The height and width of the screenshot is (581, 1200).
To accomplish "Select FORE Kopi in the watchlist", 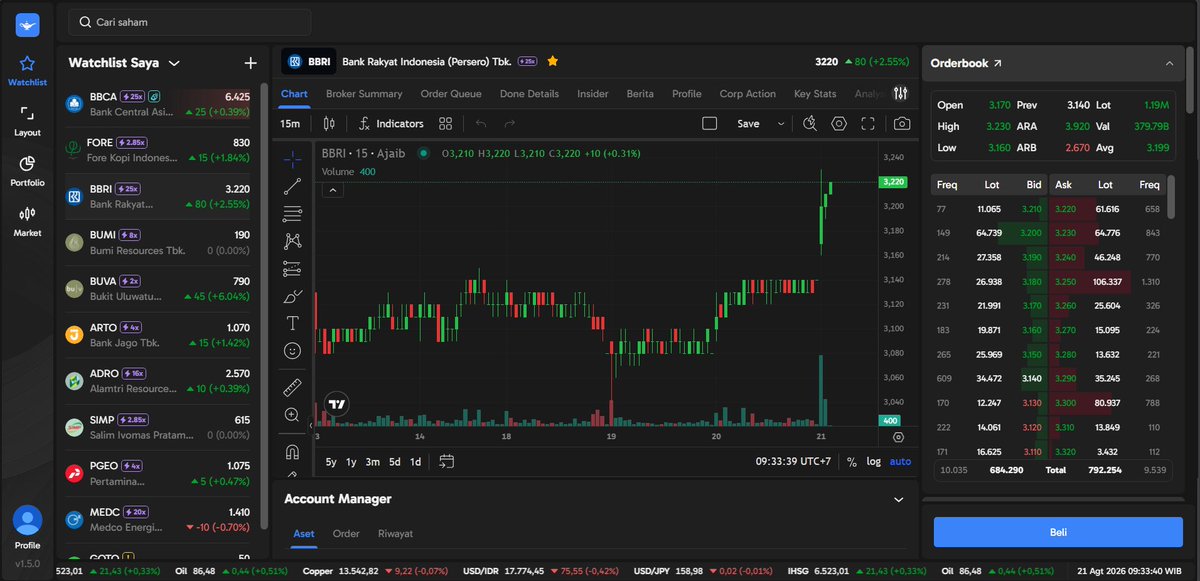I will coord(158,150).
